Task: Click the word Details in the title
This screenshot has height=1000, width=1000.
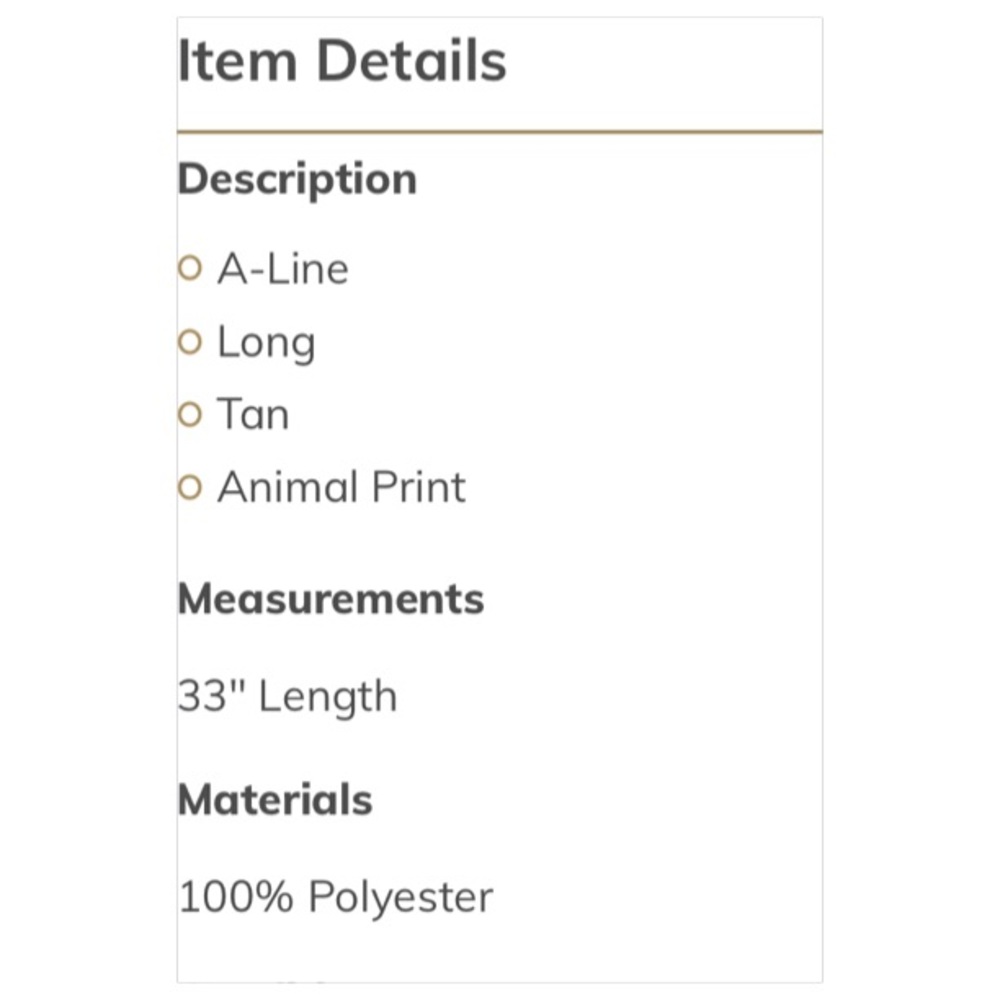Action: [x=411, y=61]
